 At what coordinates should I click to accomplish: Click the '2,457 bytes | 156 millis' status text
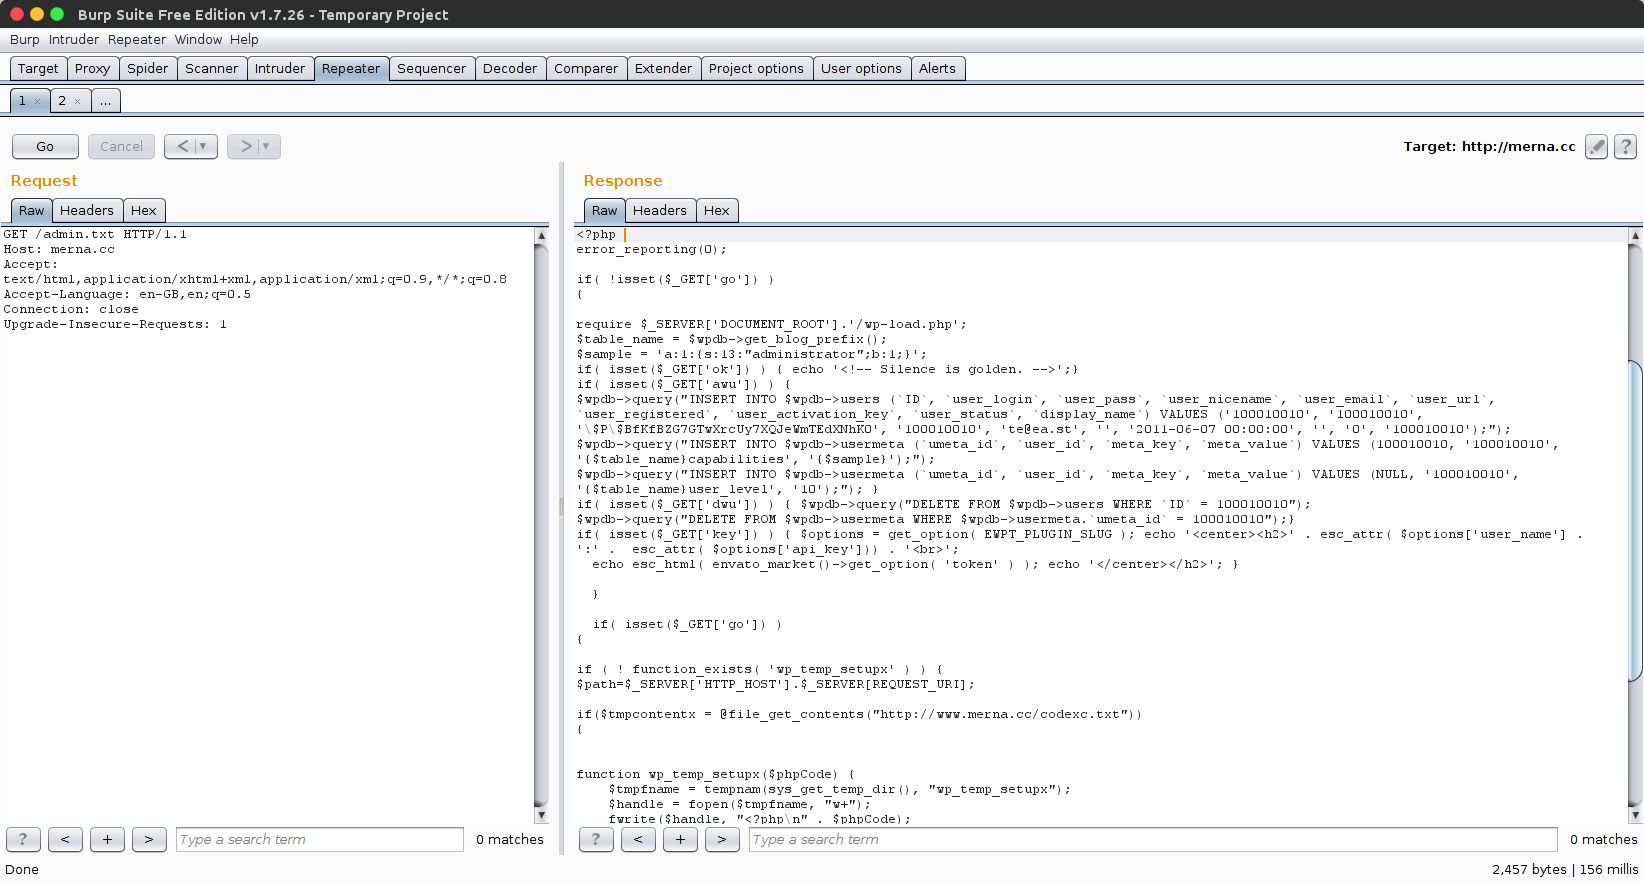point(1565,869)
